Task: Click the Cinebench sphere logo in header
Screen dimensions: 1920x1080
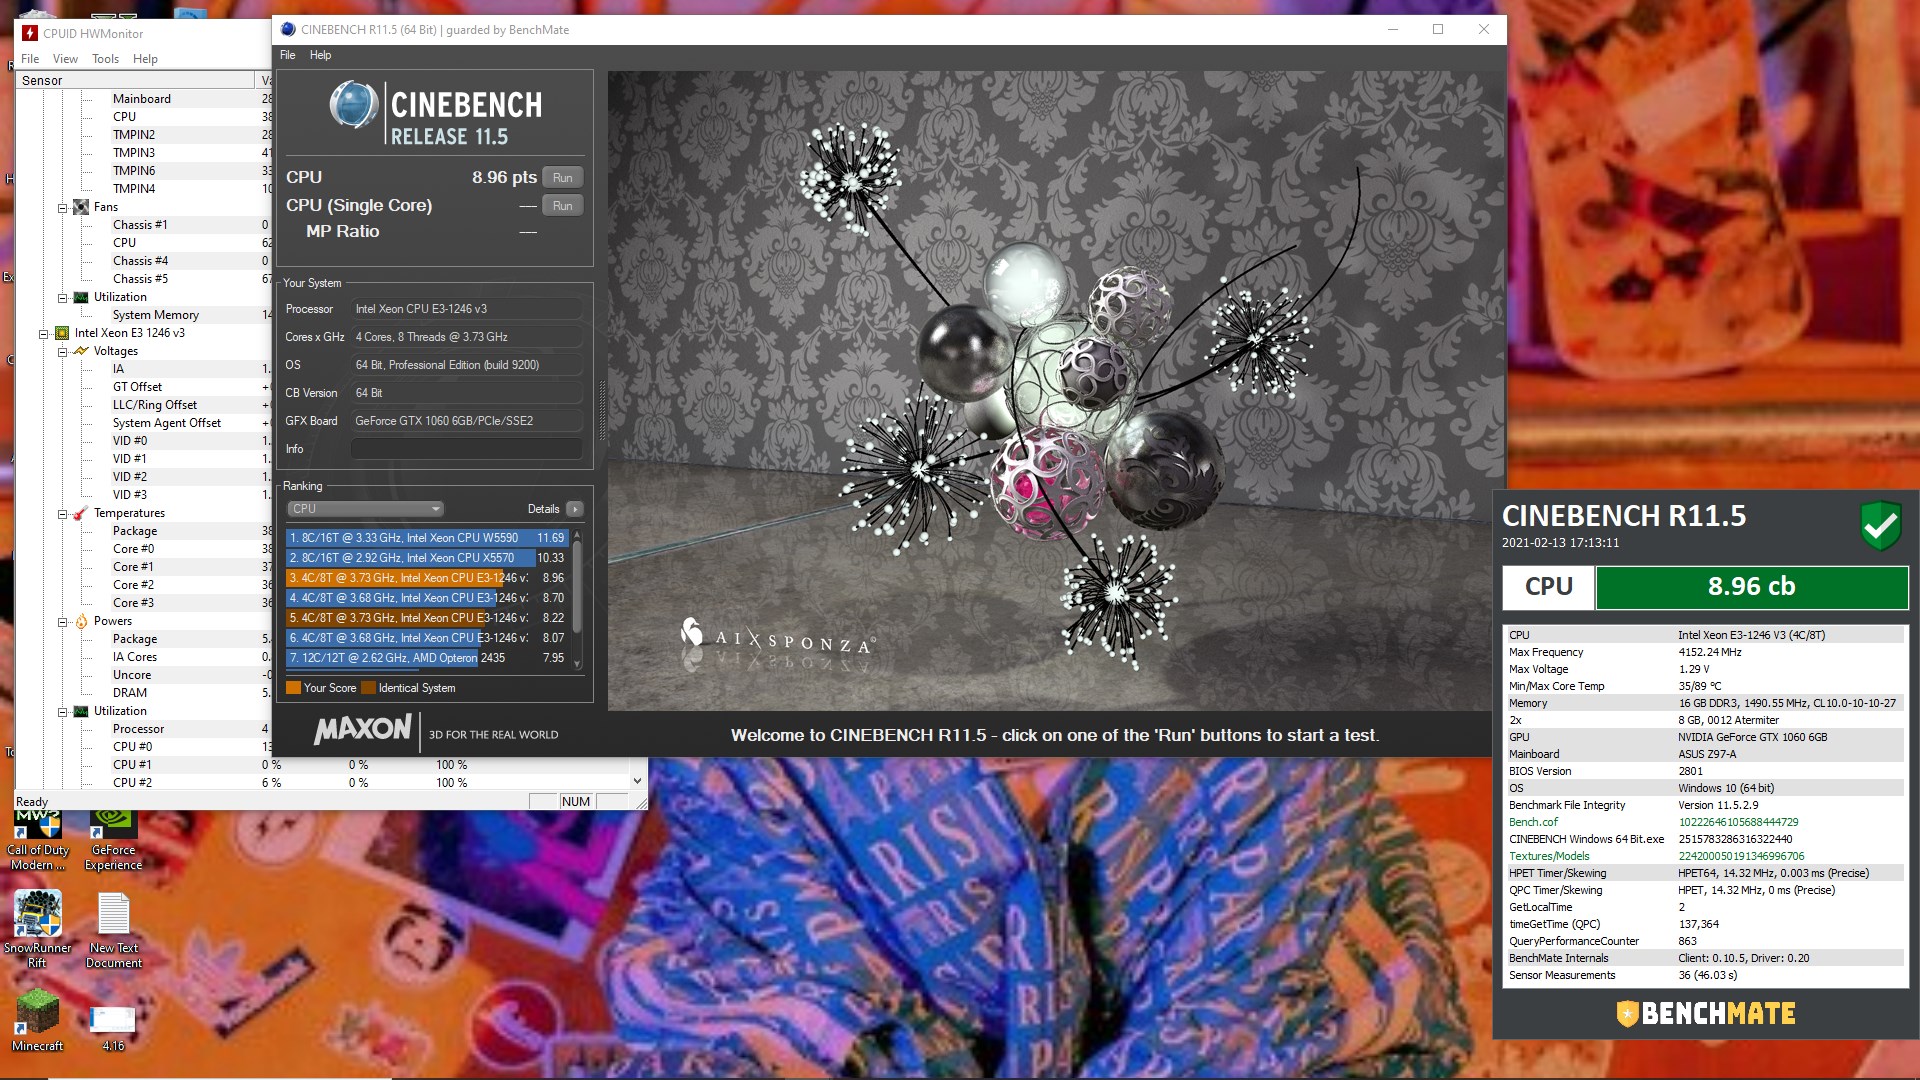Action: [354, 106]
